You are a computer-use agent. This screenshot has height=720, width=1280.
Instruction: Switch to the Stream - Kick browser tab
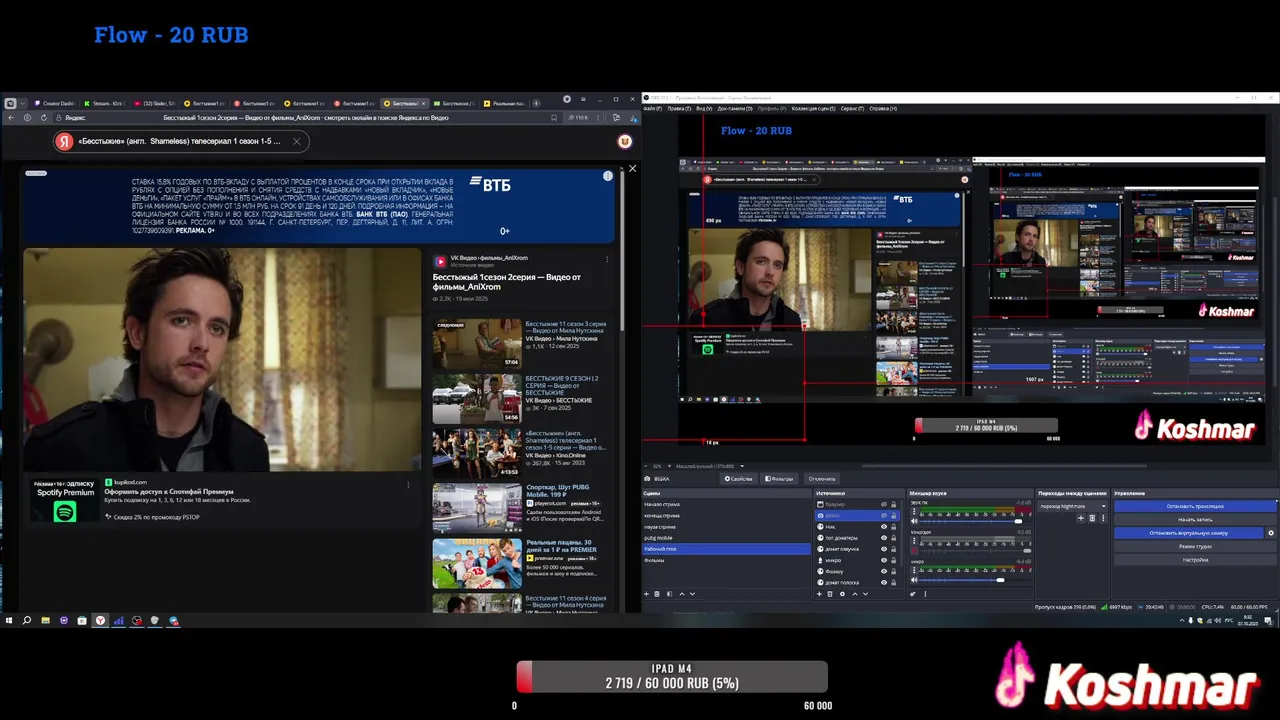point(105,103)
